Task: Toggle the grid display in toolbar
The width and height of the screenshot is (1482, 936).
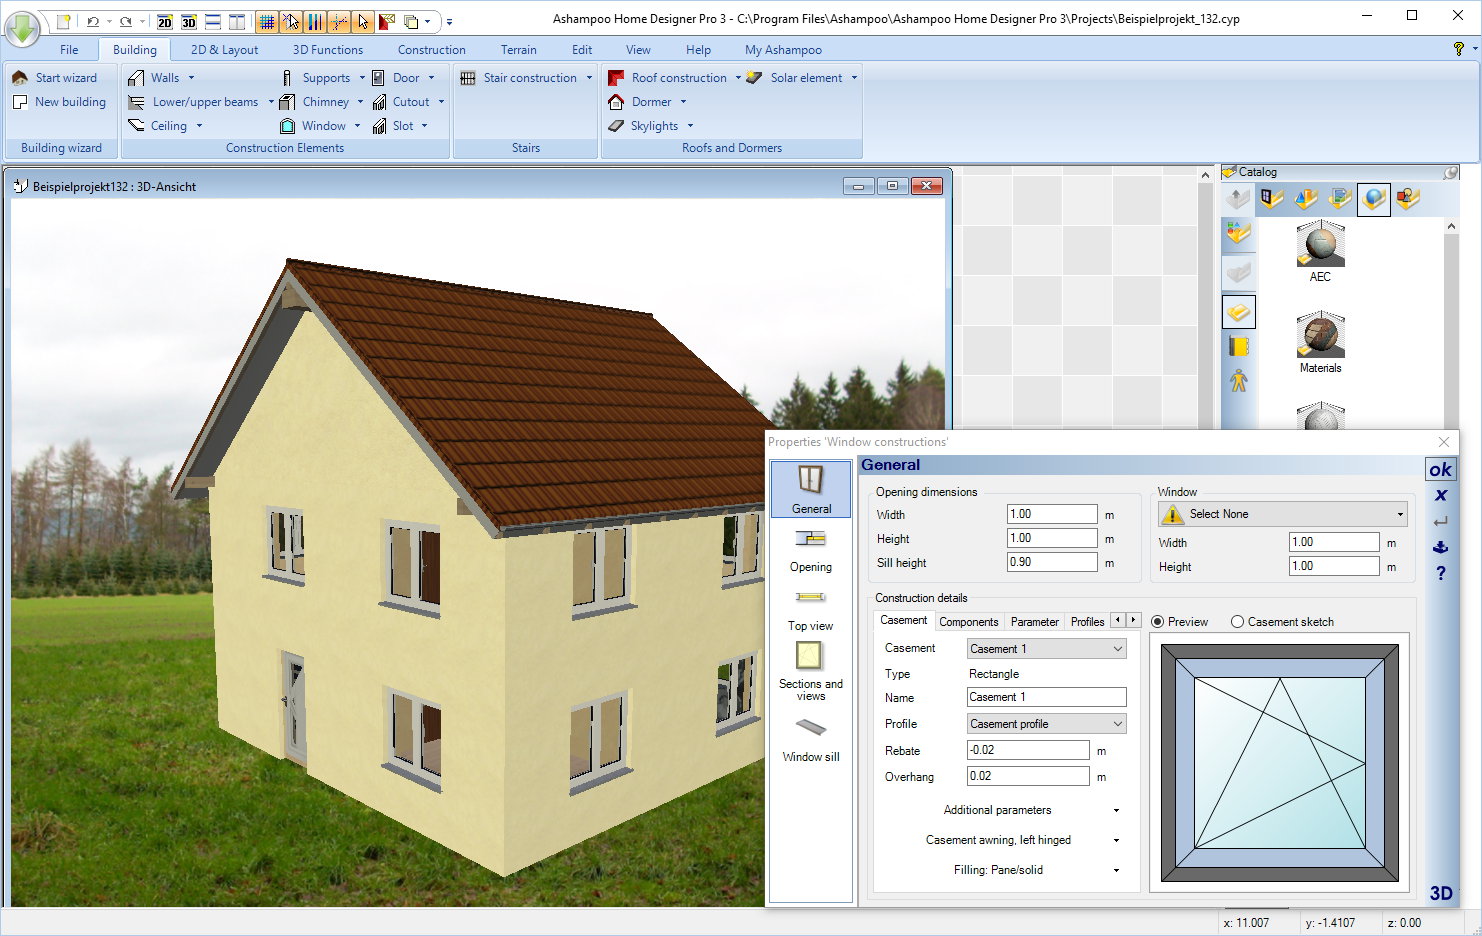Action: pos(266,21)
